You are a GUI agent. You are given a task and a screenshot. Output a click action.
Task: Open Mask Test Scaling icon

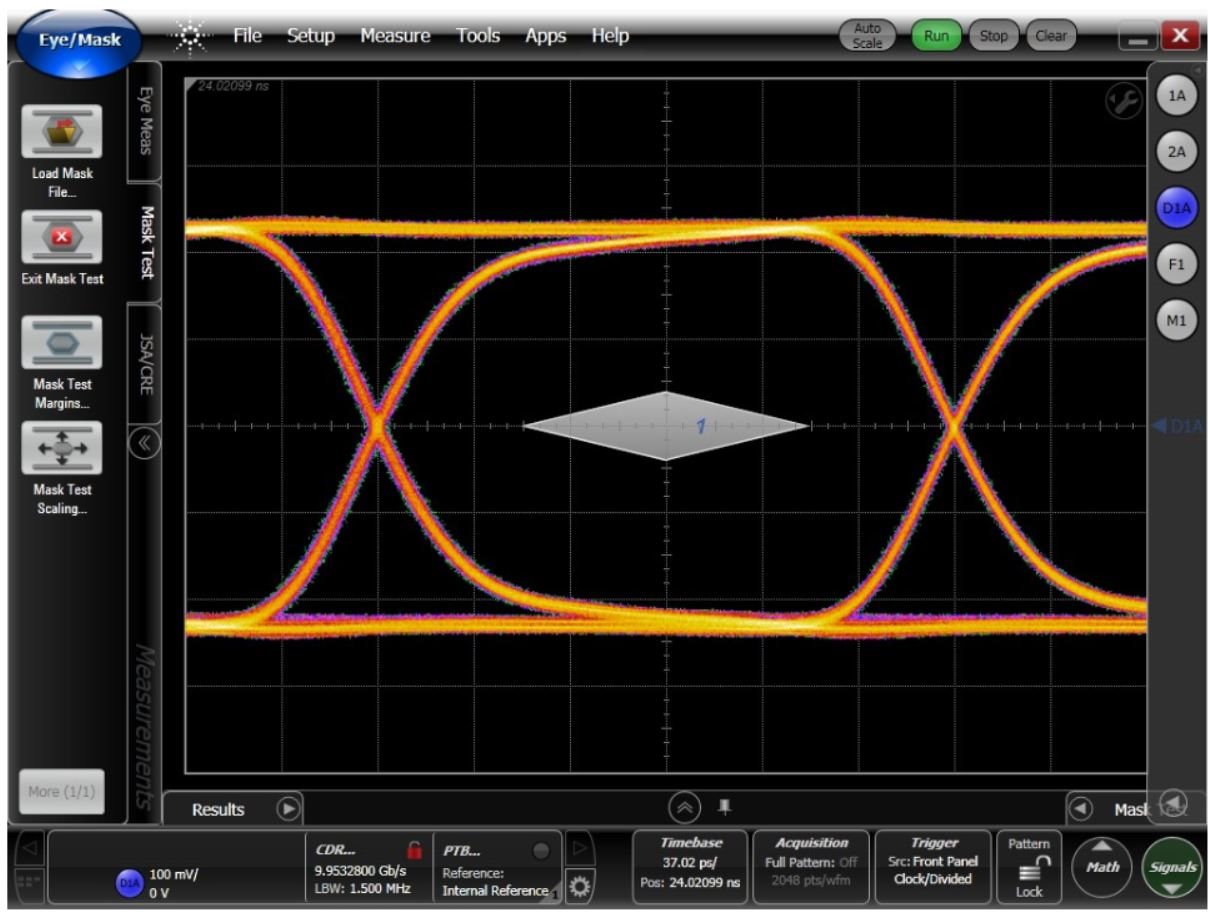pos(62,448)
